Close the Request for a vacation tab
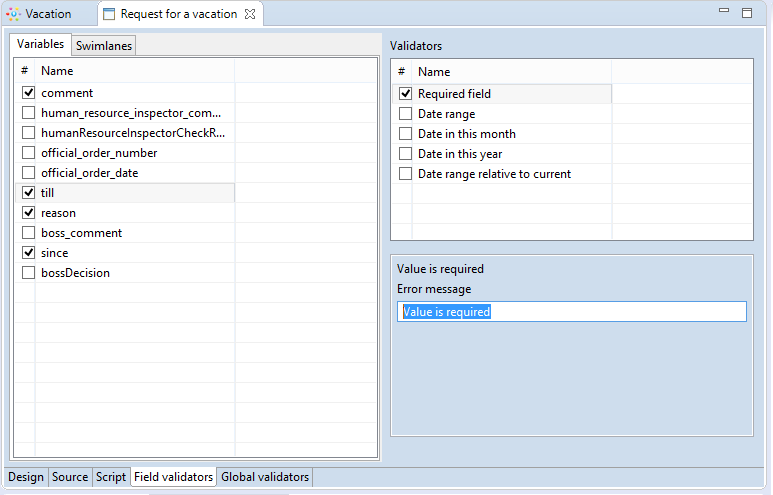Image resolution: width=773 pixels, height=495 pixels. pyautogui.click(x=250, y=14)
